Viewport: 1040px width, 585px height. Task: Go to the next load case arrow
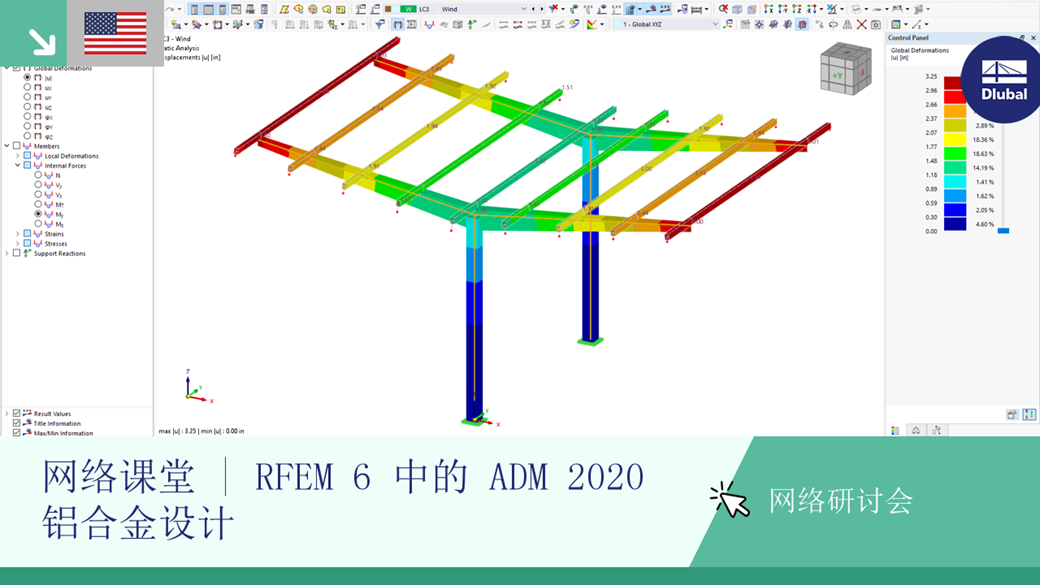(x=541, y=9)
